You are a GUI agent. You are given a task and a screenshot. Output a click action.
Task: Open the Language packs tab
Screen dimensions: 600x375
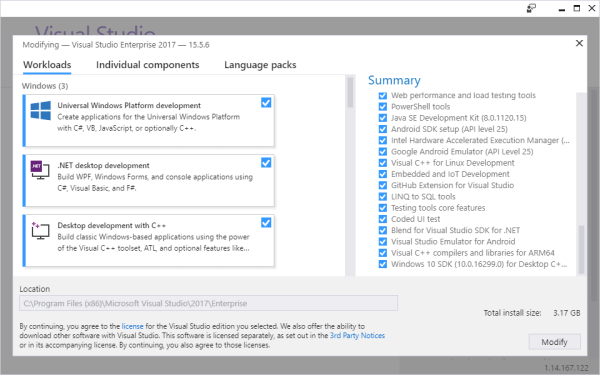pos(260,65)
